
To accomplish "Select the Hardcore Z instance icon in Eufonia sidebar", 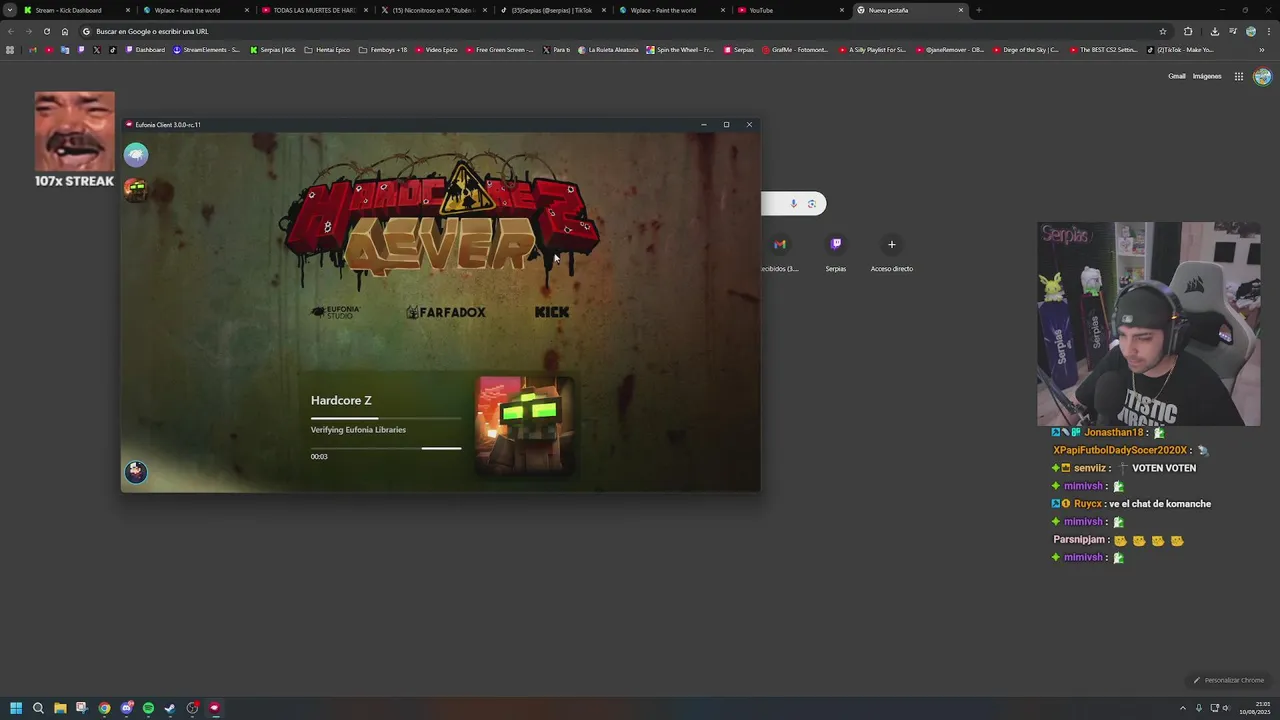I will tap(135, 188).
